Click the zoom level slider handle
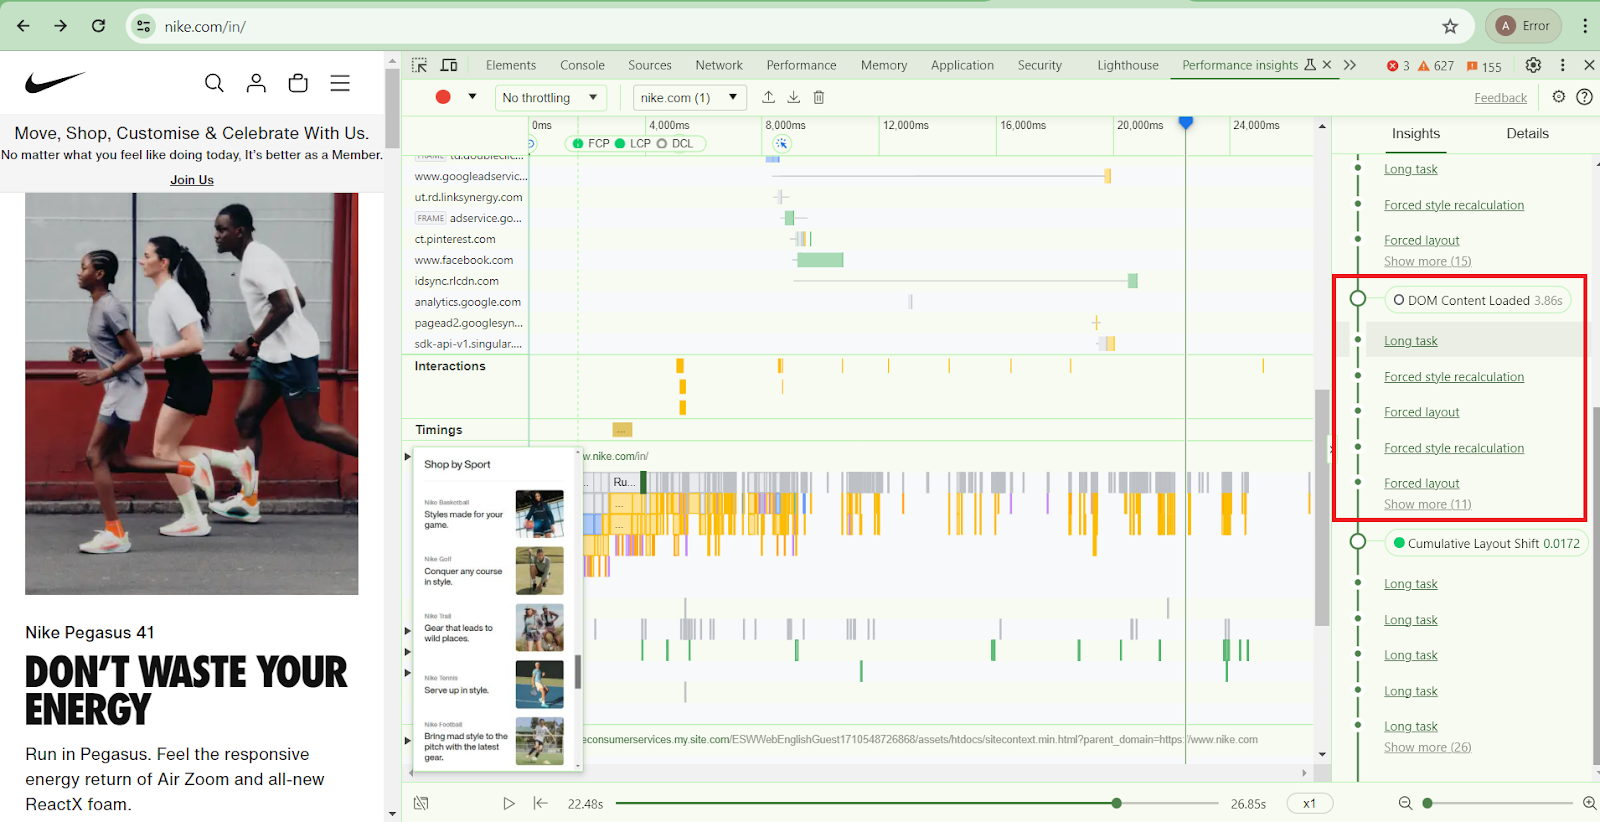The height and width of the screenshot is (822, 1600). pyautogui.click(x=1427, y=803)
